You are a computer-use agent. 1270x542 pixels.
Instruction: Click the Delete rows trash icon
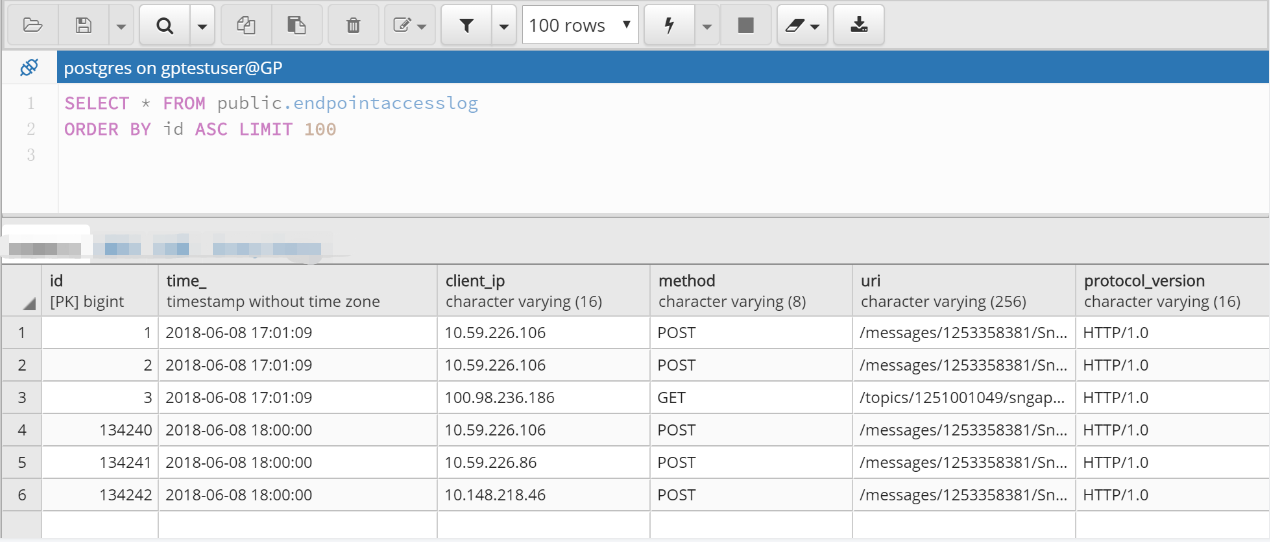tap(353, 25)
